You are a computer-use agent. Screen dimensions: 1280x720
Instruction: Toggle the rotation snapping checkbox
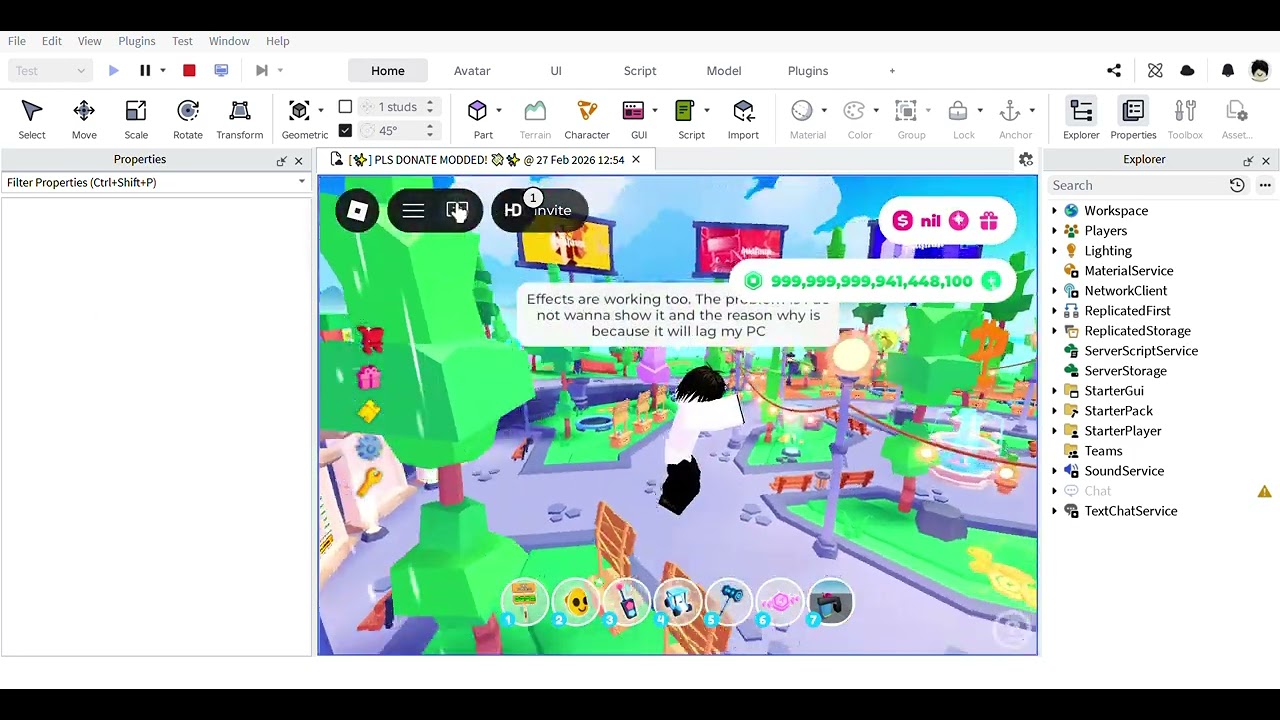click(x=345, y=130)
